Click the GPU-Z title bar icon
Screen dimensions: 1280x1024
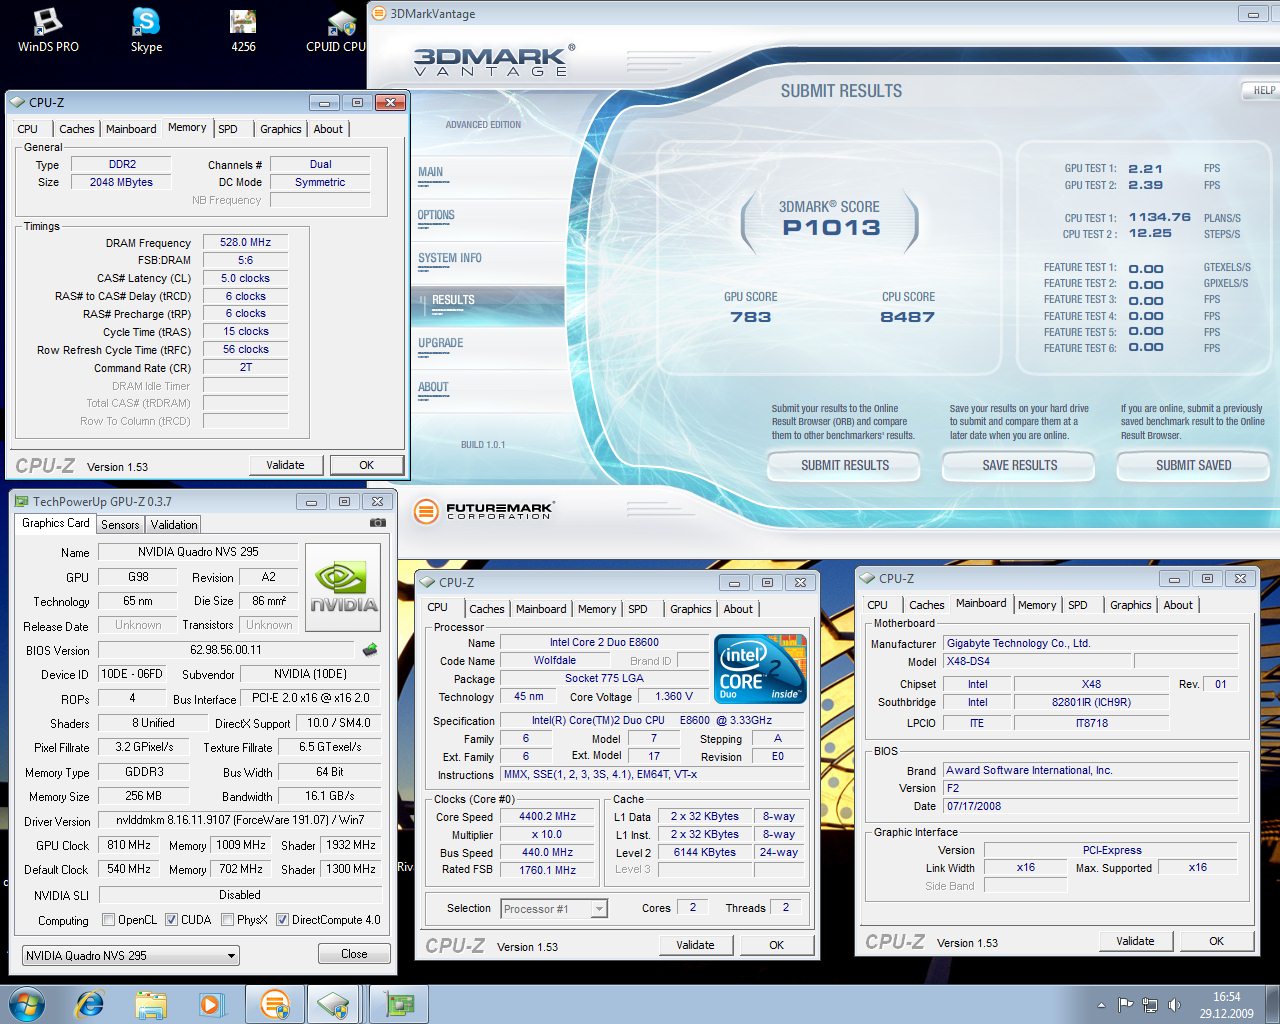(x=21, y=501)
